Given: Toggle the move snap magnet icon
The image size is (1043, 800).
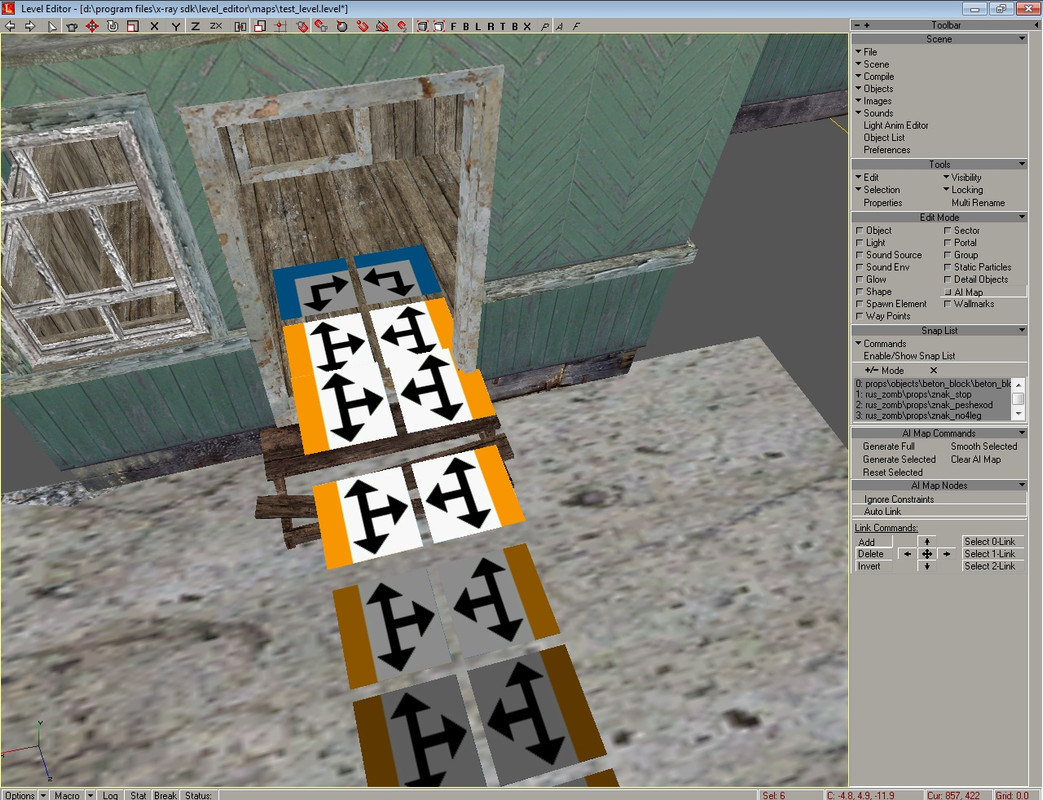Looking at the screenshot, I should pyautogui.click(x=402, y=26).
